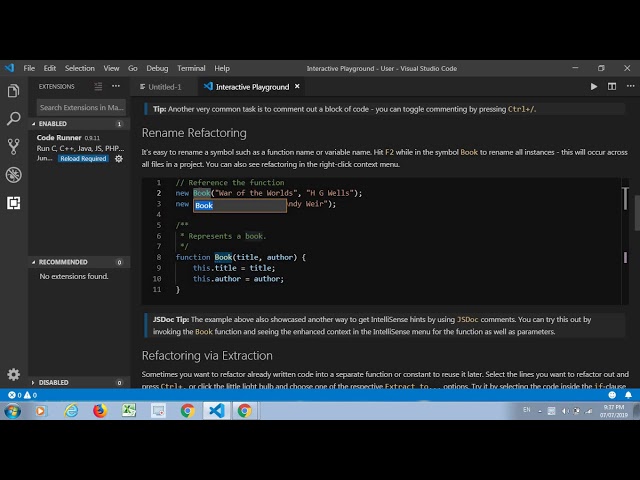Click the EXTENSIONS panel title
Viewport: 640px width, 480px height.
56,87
